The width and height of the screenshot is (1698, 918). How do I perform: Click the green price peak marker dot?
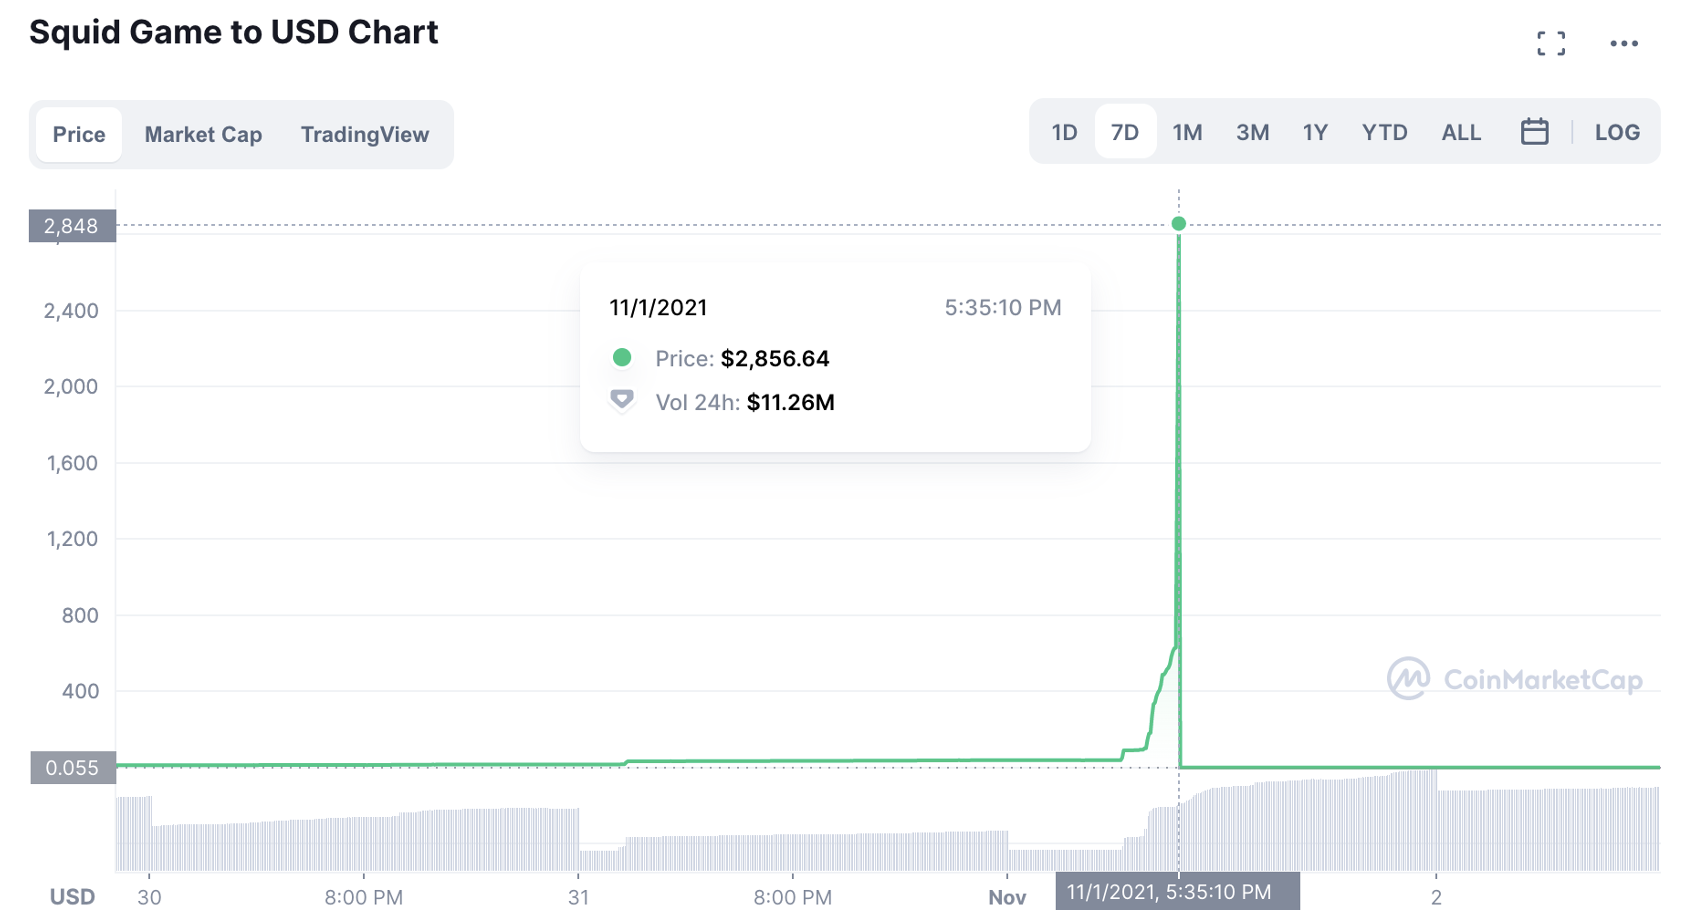(1179, 224)
